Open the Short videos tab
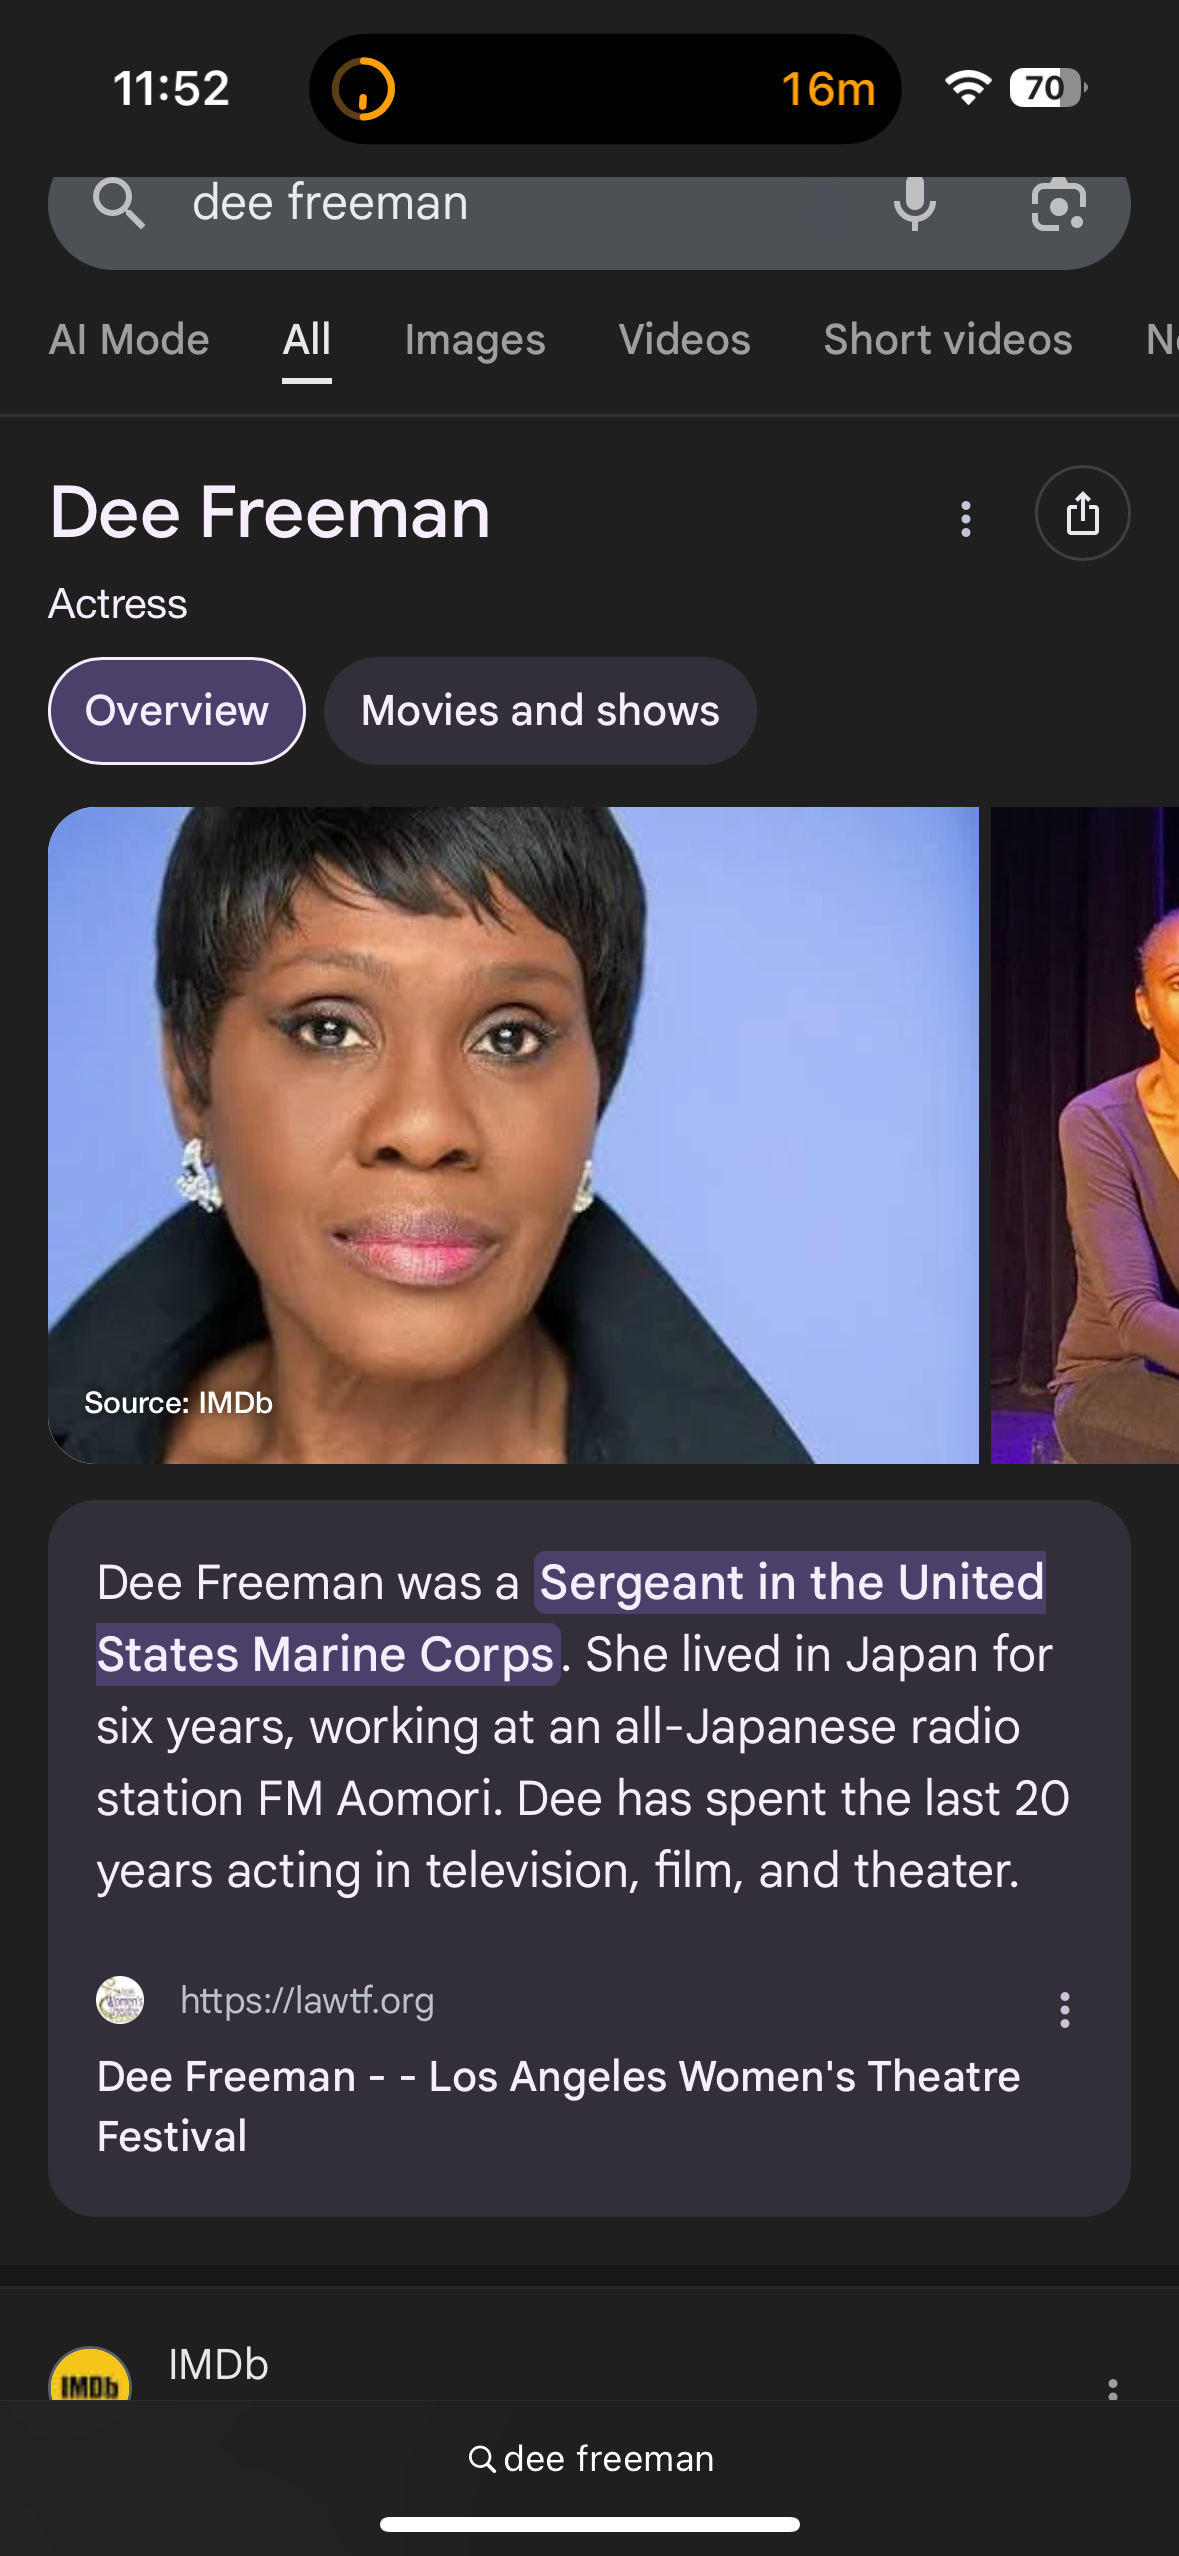The image size is (1179, 2556). 948,340
